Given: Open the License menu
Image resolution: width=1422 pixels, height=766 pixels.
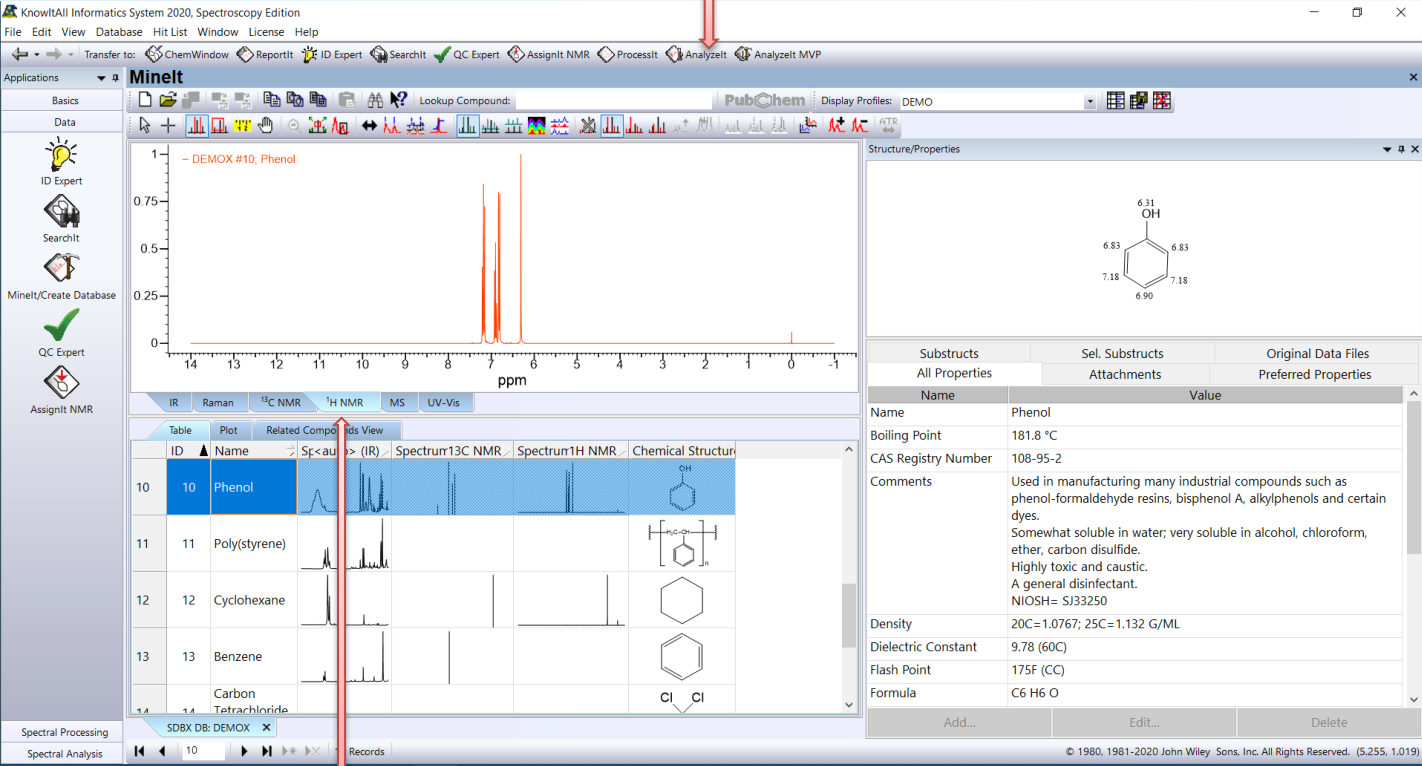Looking at the screenshot, I should pyautogui.click(x=266, y=32).
